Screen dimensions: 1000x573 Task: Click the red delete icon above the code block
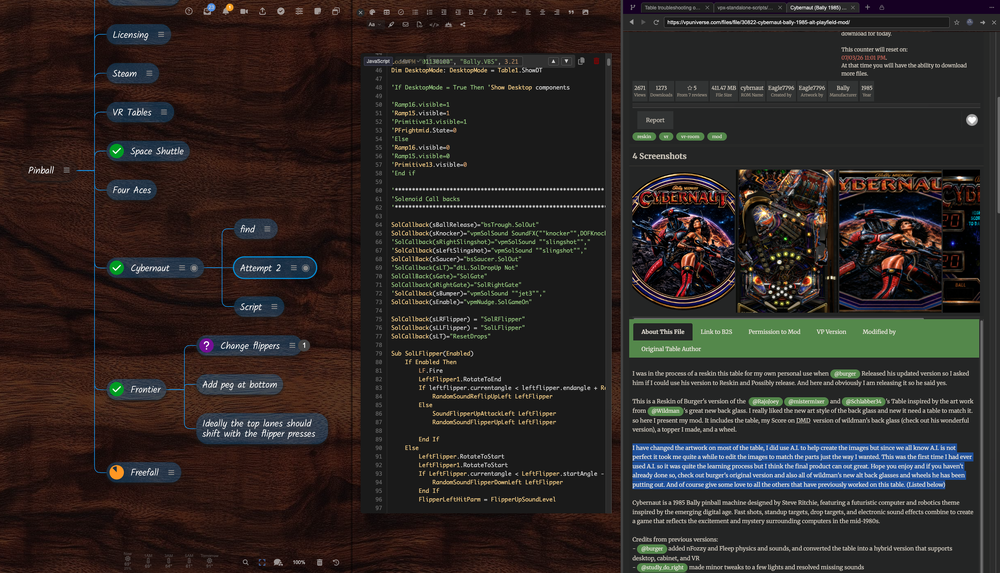point(596,61)
